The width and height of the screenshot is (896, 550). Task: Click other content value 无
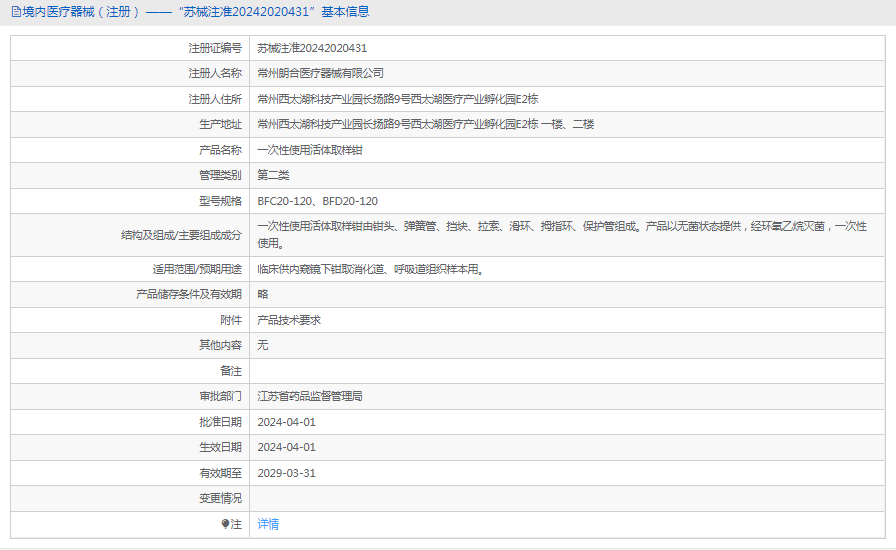[x=263, y=345]
